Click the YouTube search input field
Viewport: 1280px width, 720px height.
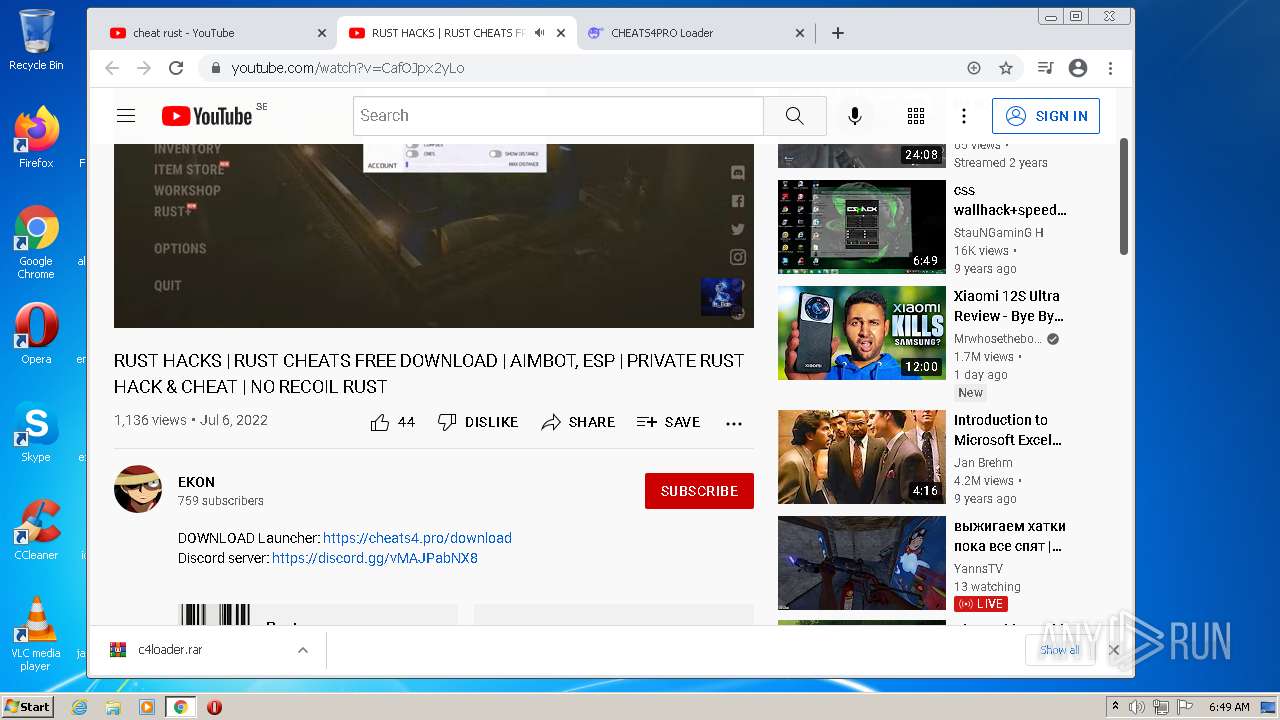click(x=558, y=116)
